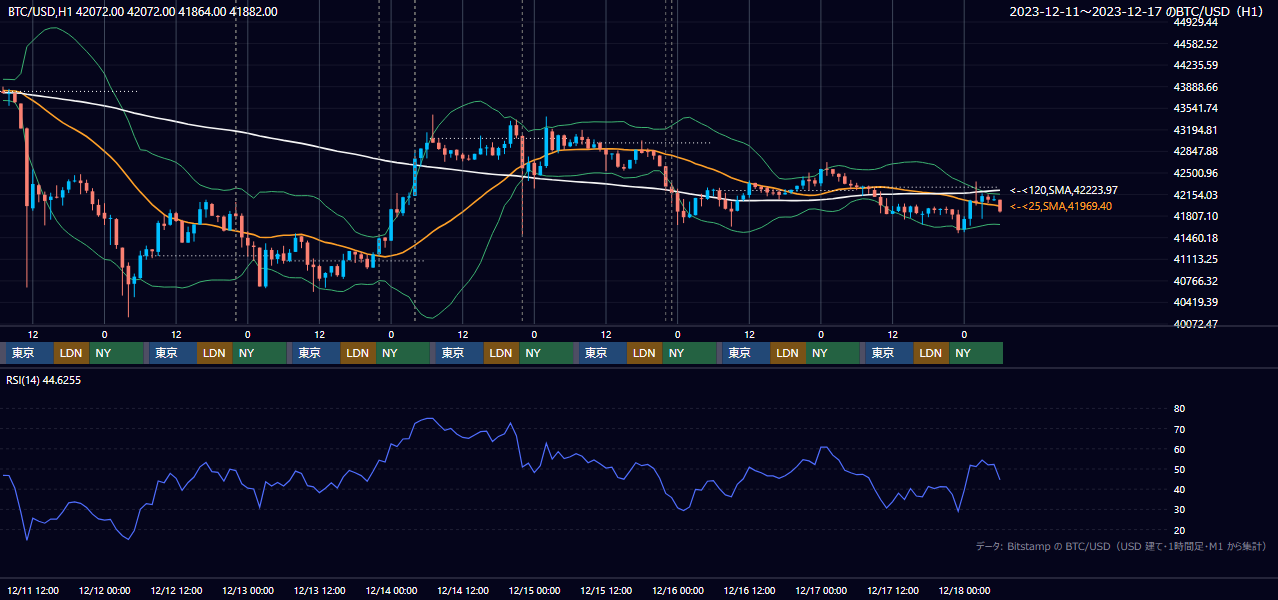
Task: Select the 12/12 12:00 time label
Action: point(176,591)
